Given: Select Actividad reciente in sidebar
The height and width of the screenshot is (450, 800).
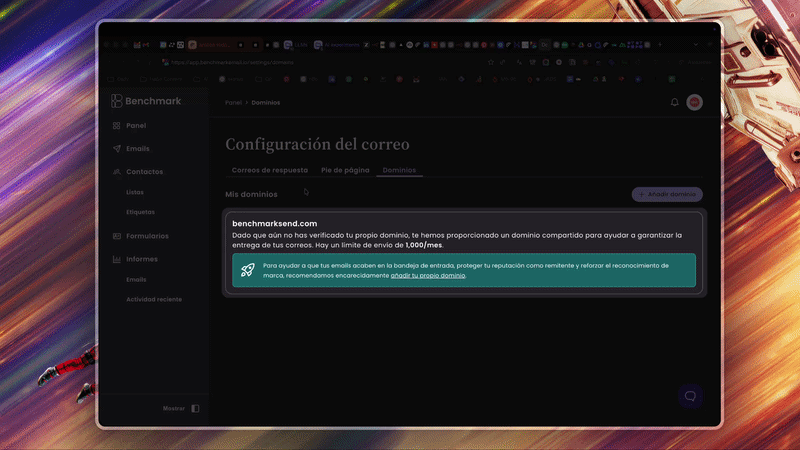Looking at the screenshot, I should tap(154, 299).
